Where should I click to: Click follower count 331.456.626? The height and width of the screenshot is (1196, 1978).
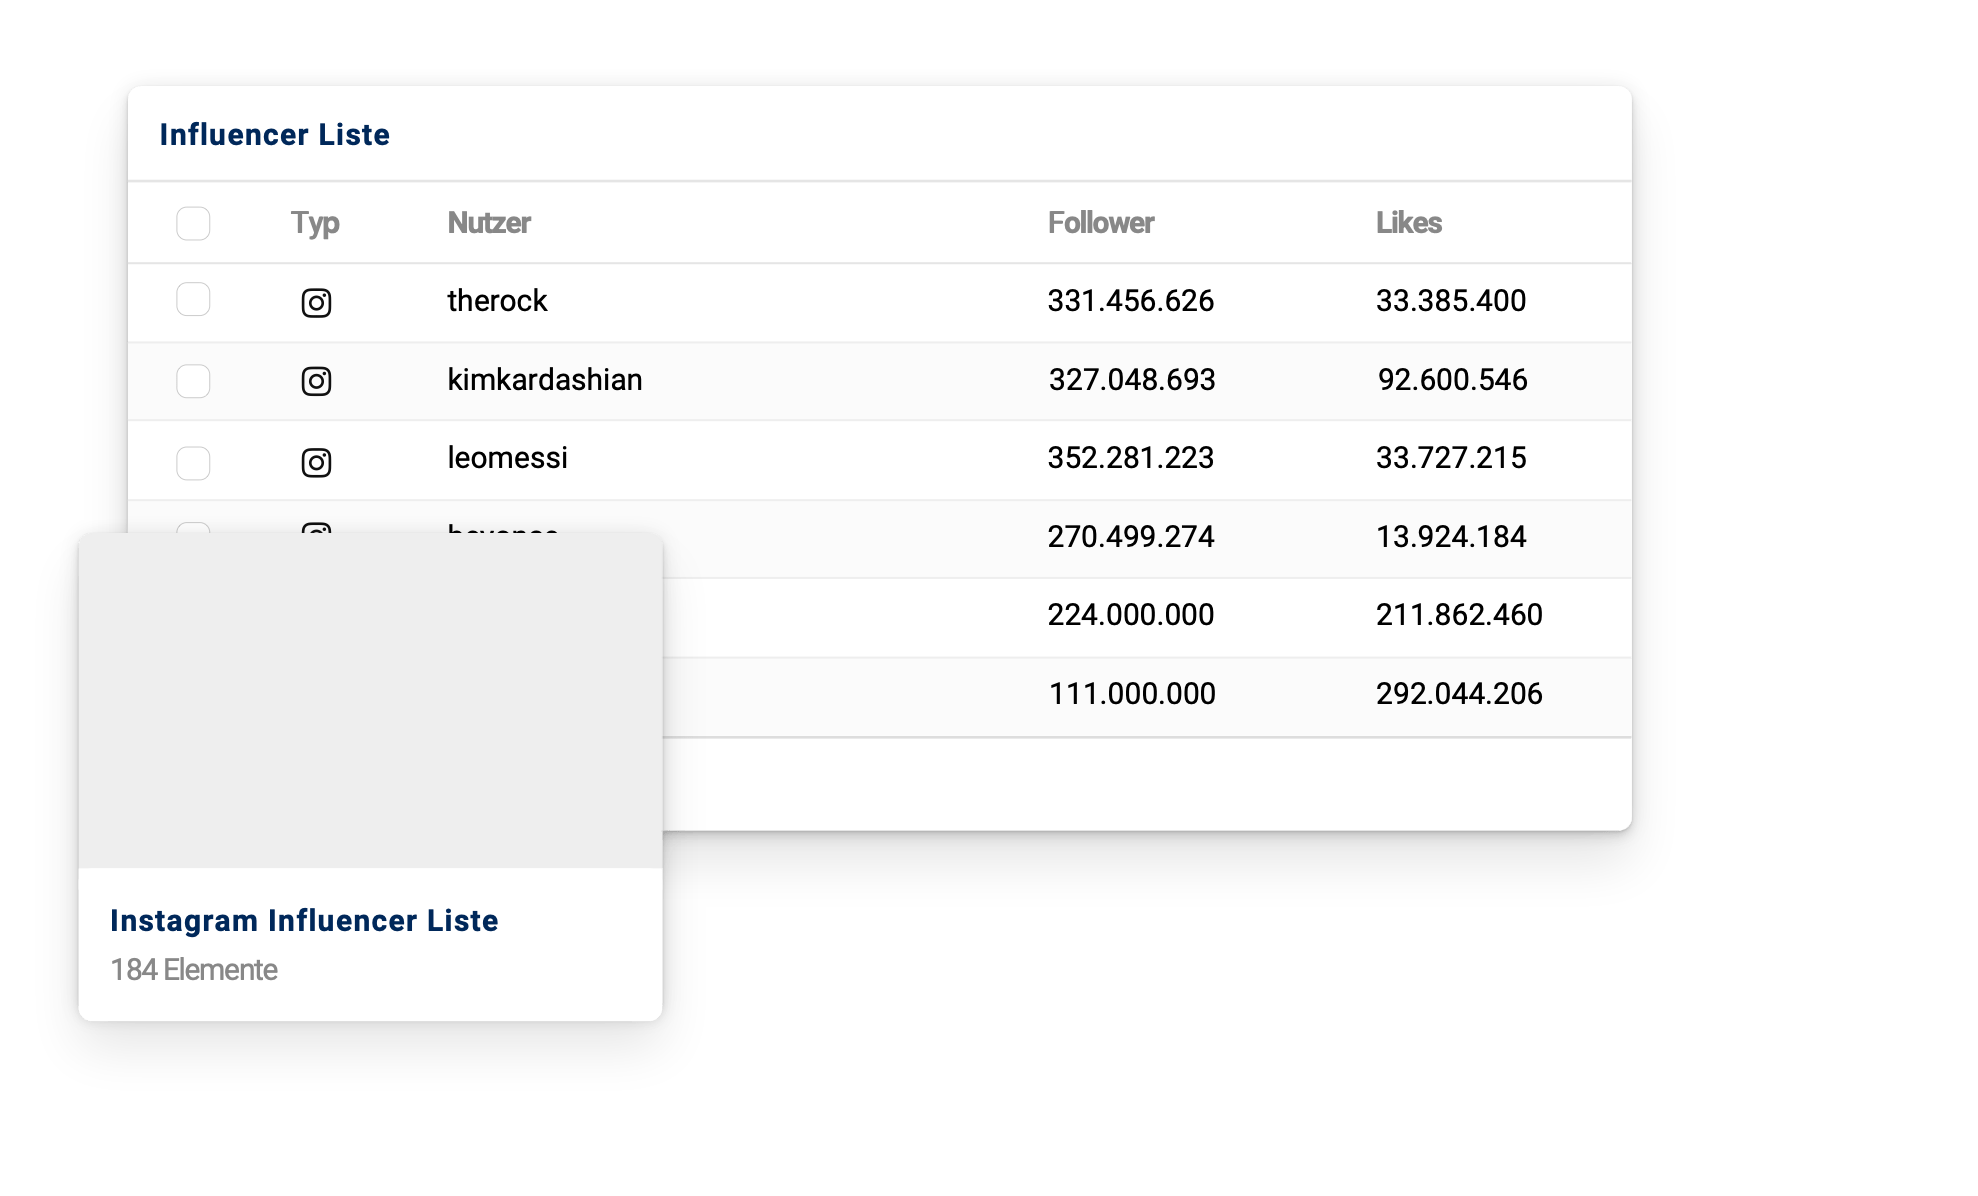click(1130, 301)
